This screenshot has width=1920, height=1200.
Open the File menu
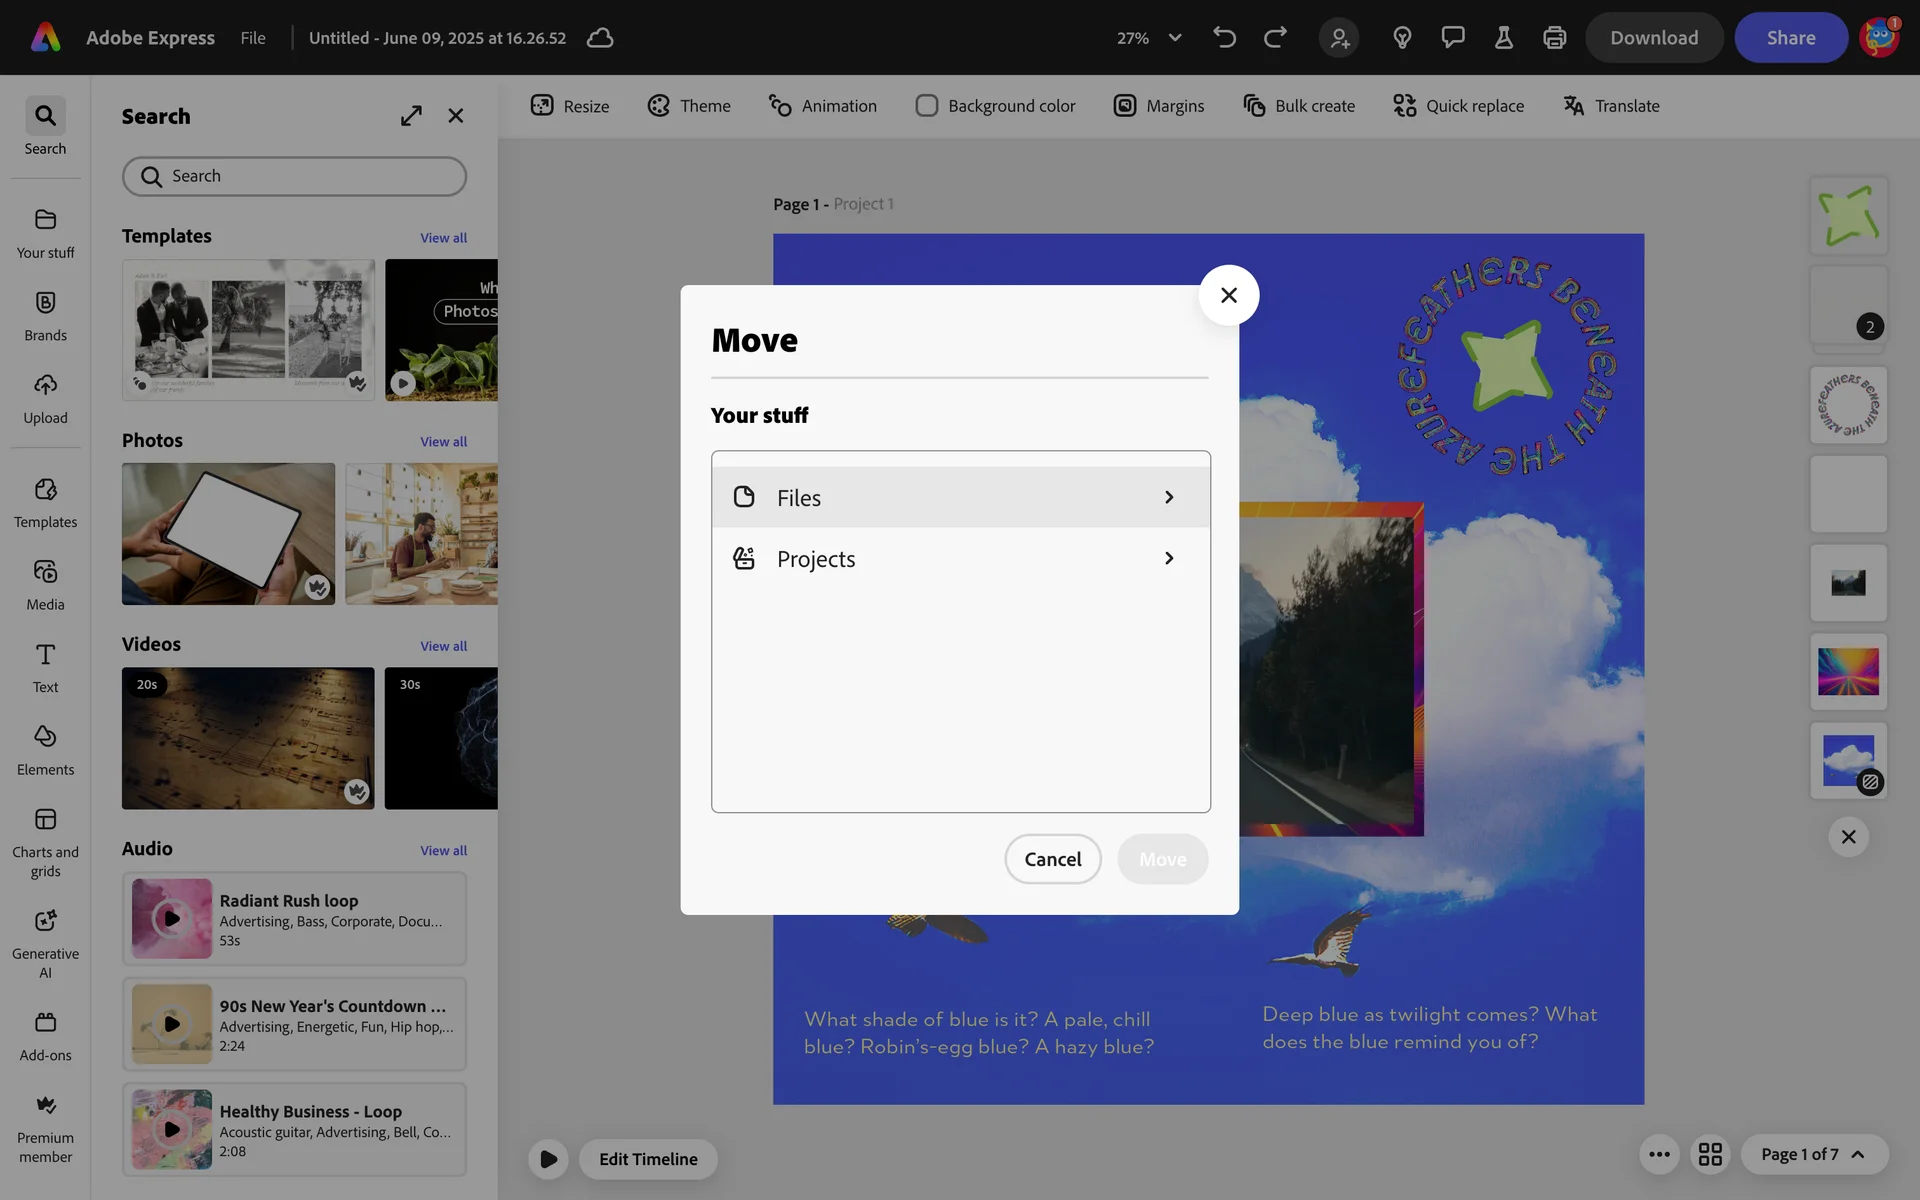tap(253, 38)
